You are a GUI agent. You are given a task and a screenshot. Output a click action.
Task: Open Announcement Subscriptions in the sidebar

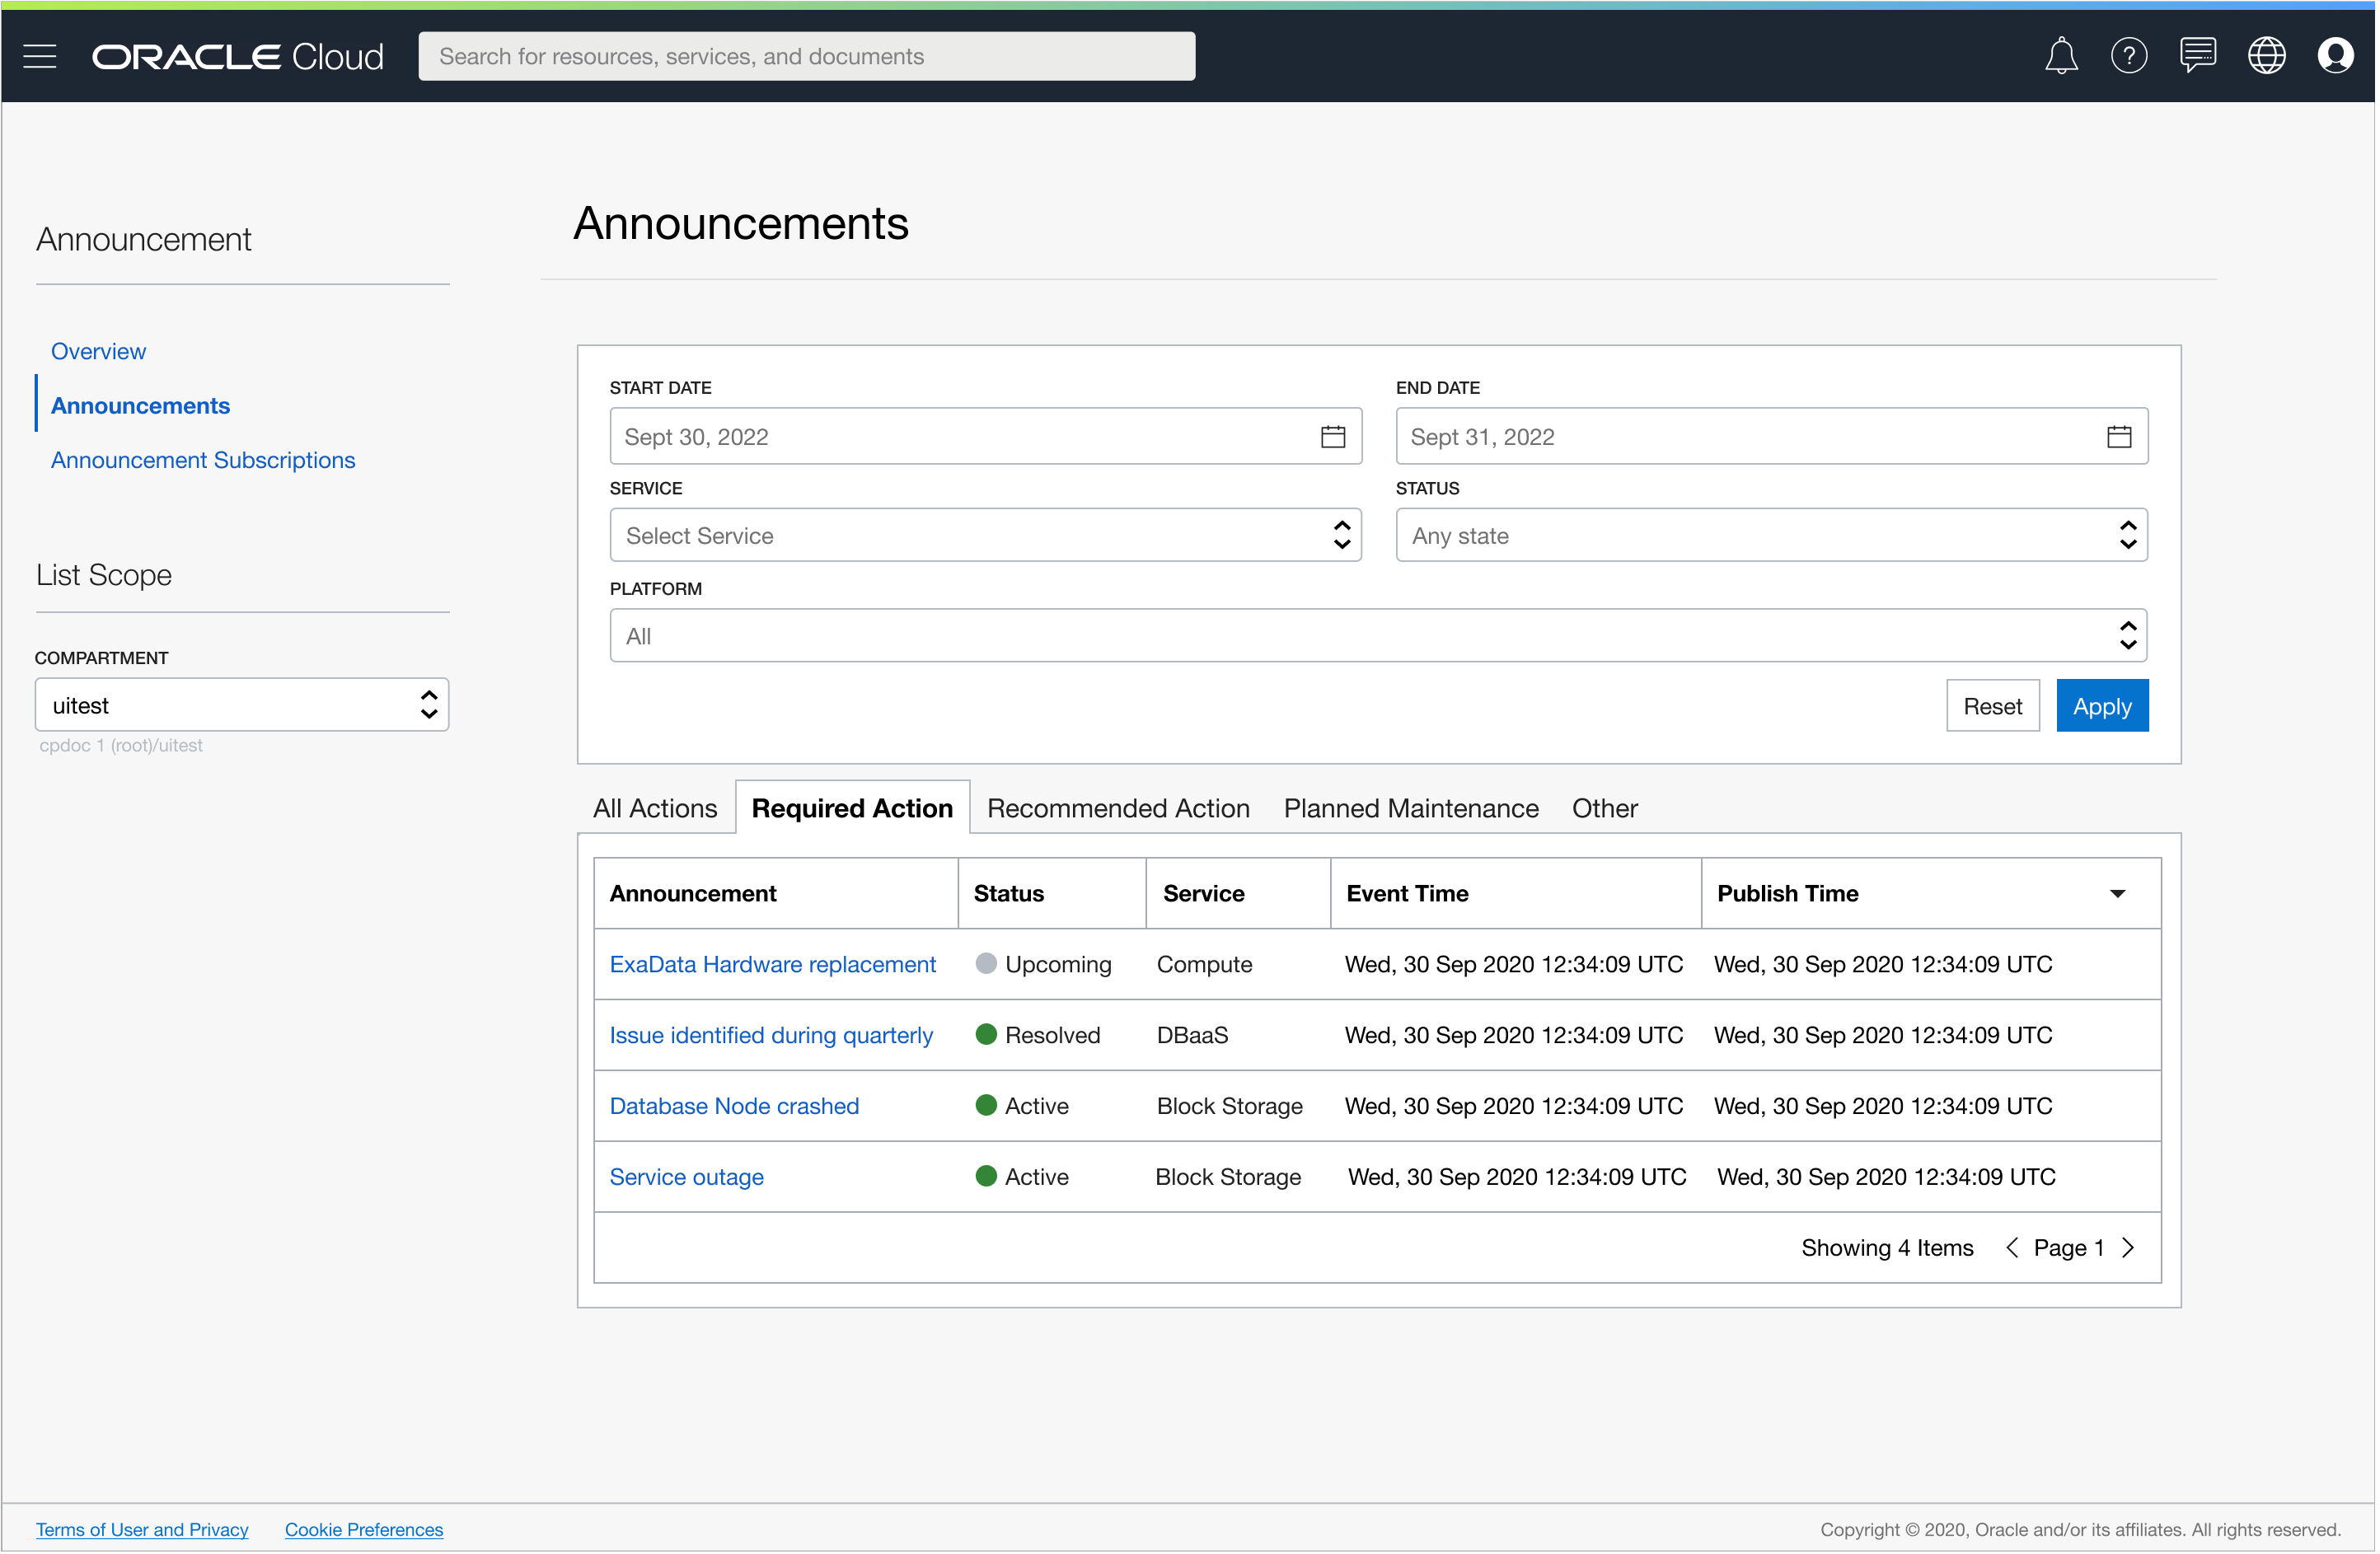[x=203, y=460]
